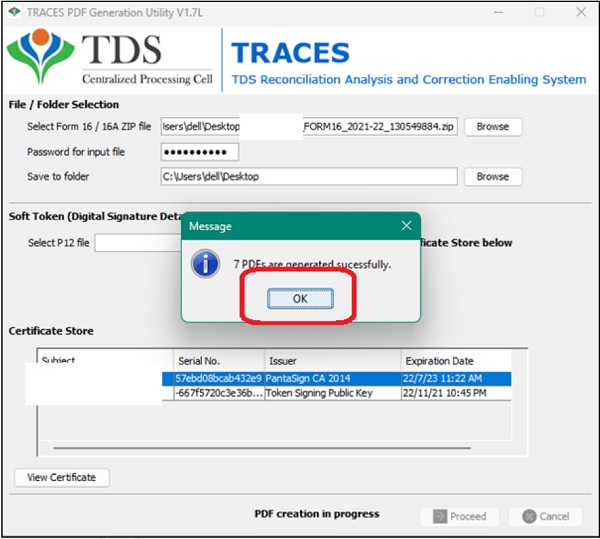Click the Subject column header
The height and width of the screenshot is (539, 600).
click(106, 361)
